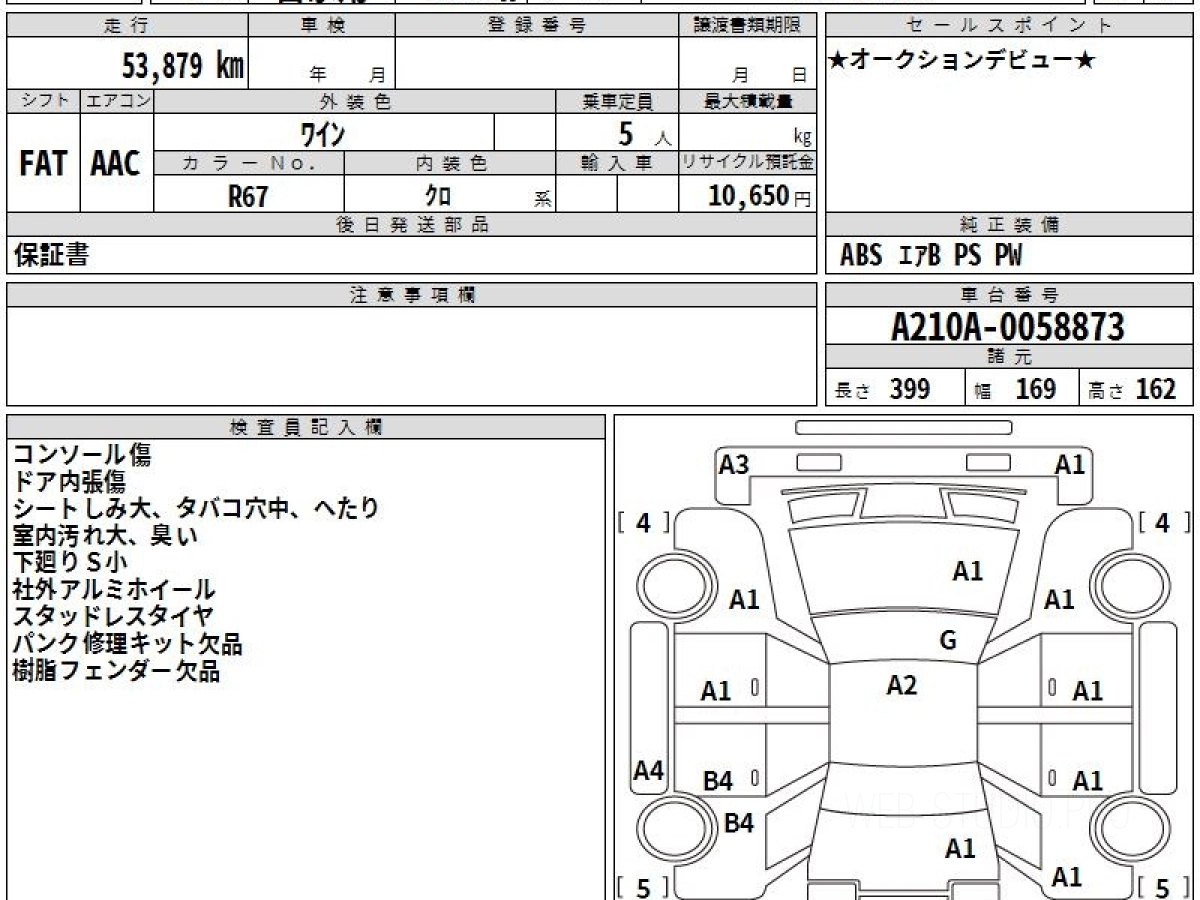Click the A3 damage mark on diagram
Screen dimensions: 1200x900
pyautogui.click(x=734, y=464)
